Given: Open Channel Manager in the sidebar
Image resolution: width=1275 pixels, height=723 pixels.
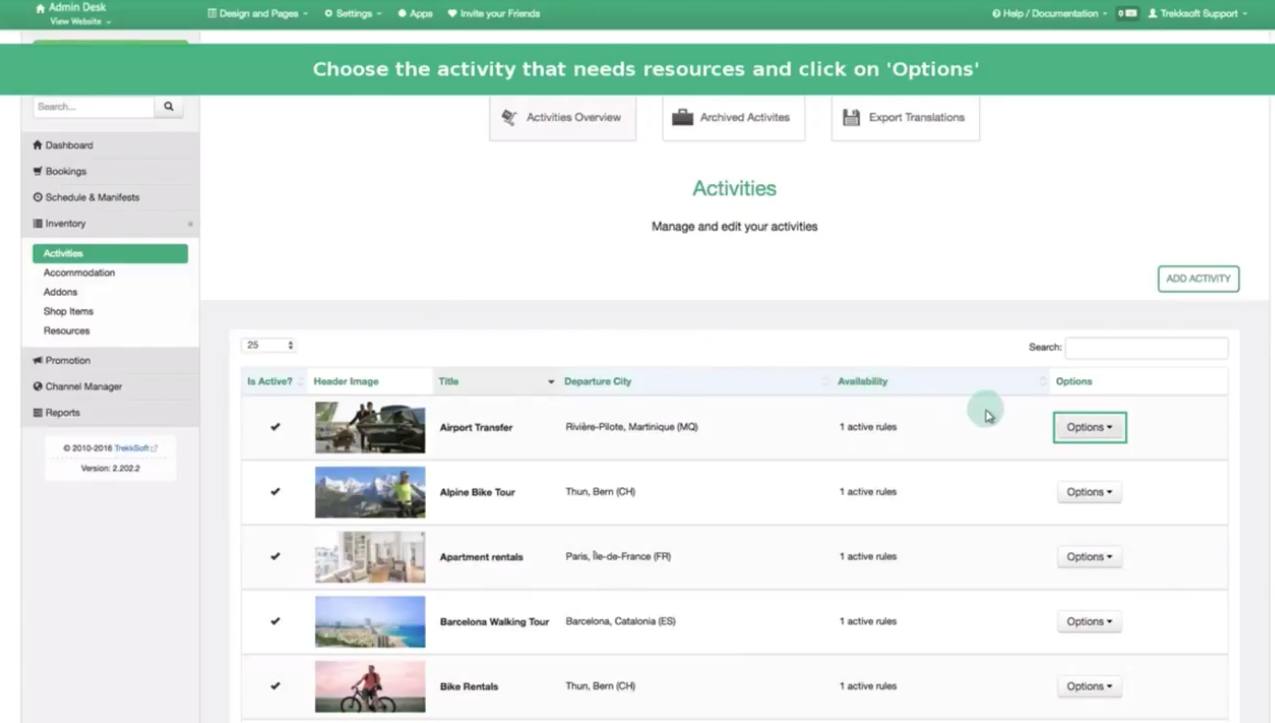Looking at the screenshot, I should click(x=83, y=386).
